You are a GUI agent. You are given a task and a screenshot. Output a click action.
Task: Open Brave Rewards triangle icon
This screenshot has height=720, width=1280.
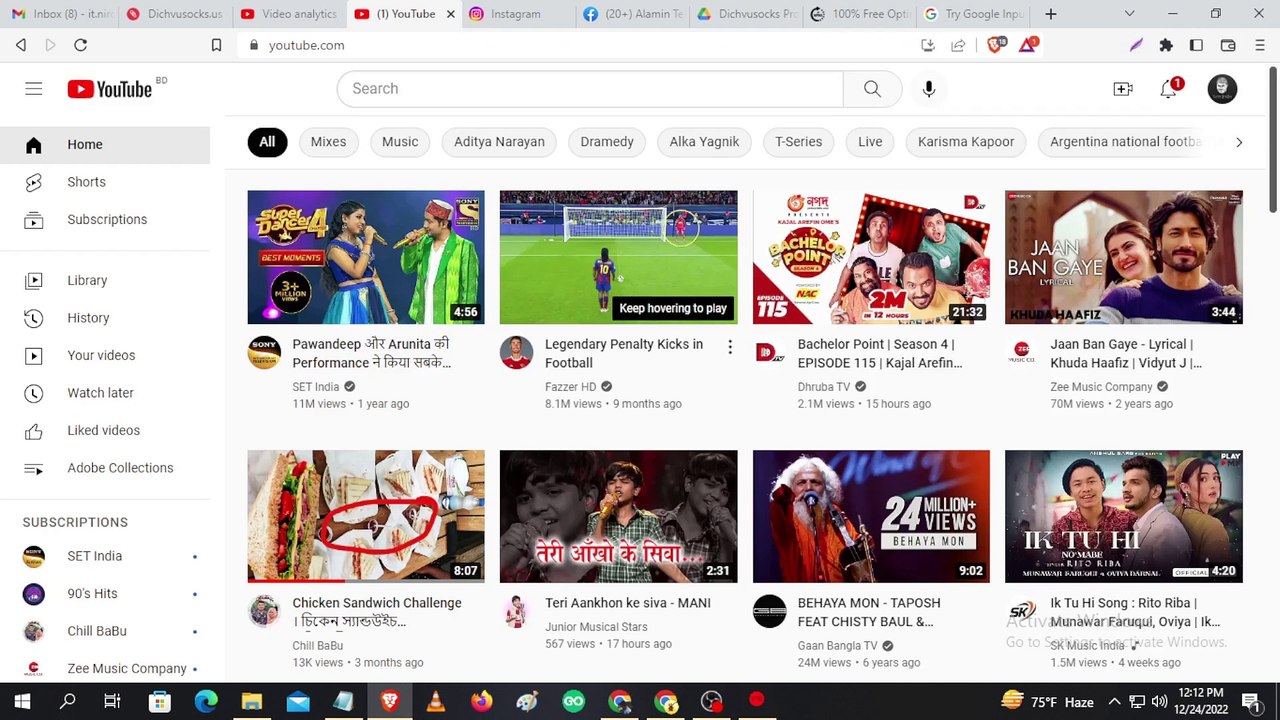(x=1029, y=45)
